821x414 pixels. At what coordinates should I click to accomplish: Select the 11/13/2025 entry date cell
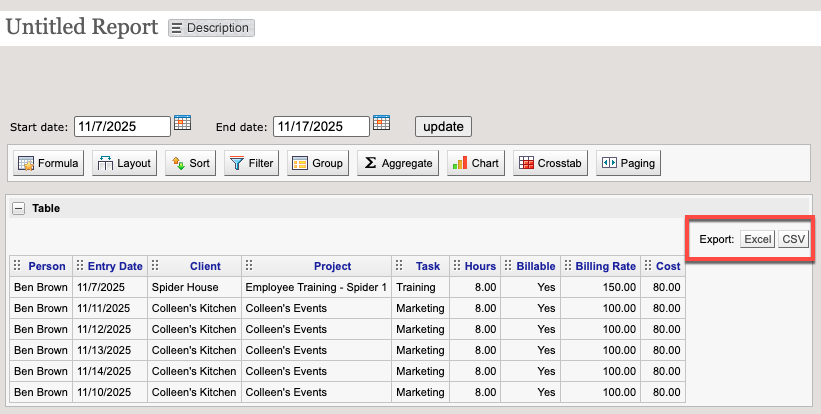pyautogui.click(x=110, y=350)
